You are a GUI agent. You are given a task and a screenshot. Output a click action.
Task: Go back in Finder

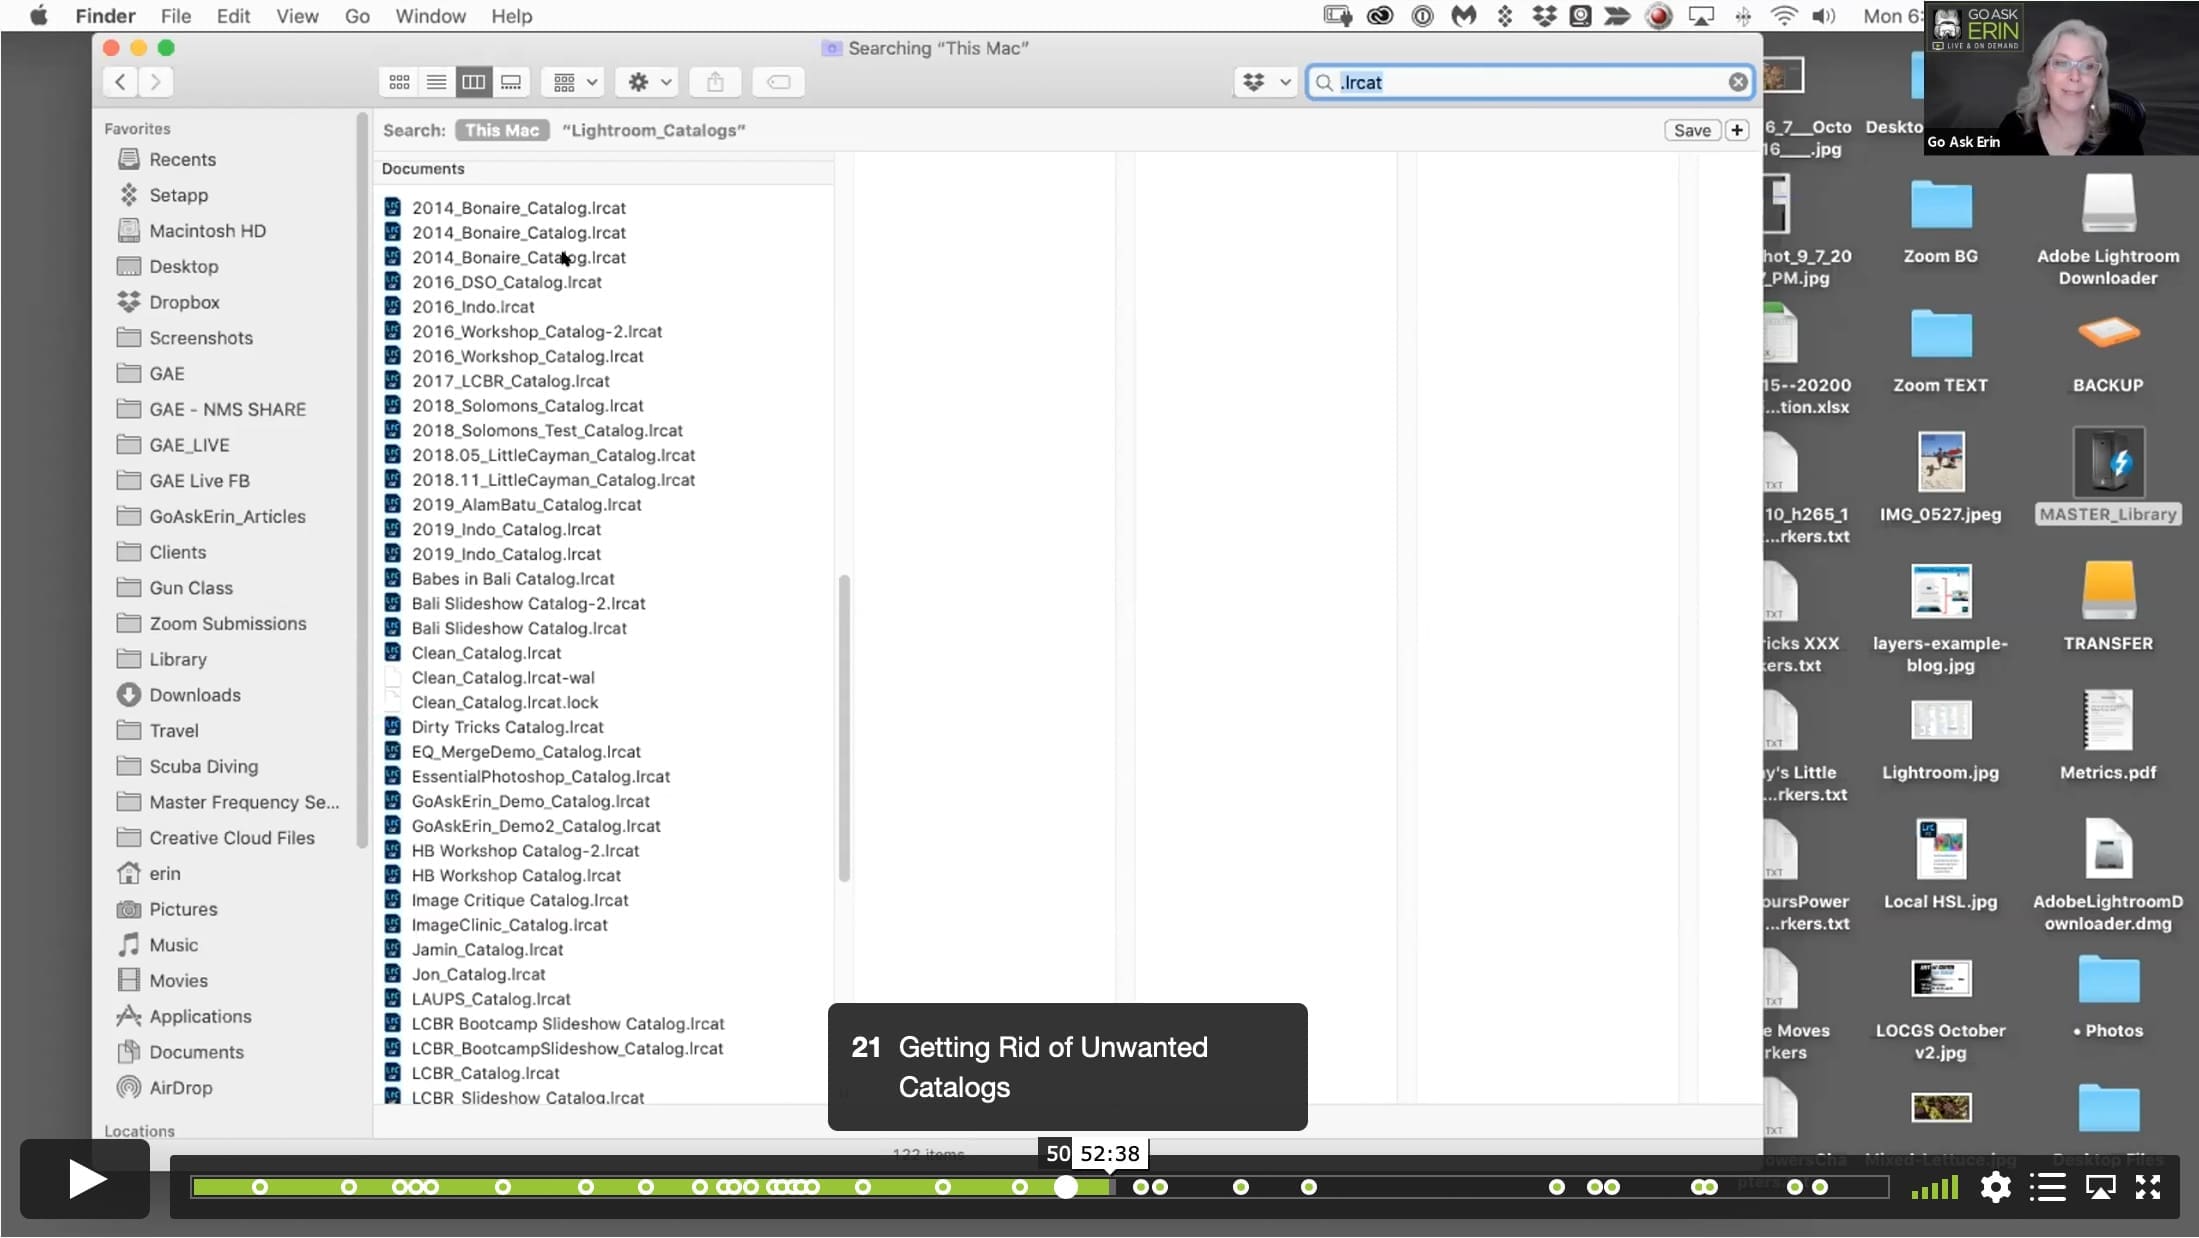(x=120, y=82)
